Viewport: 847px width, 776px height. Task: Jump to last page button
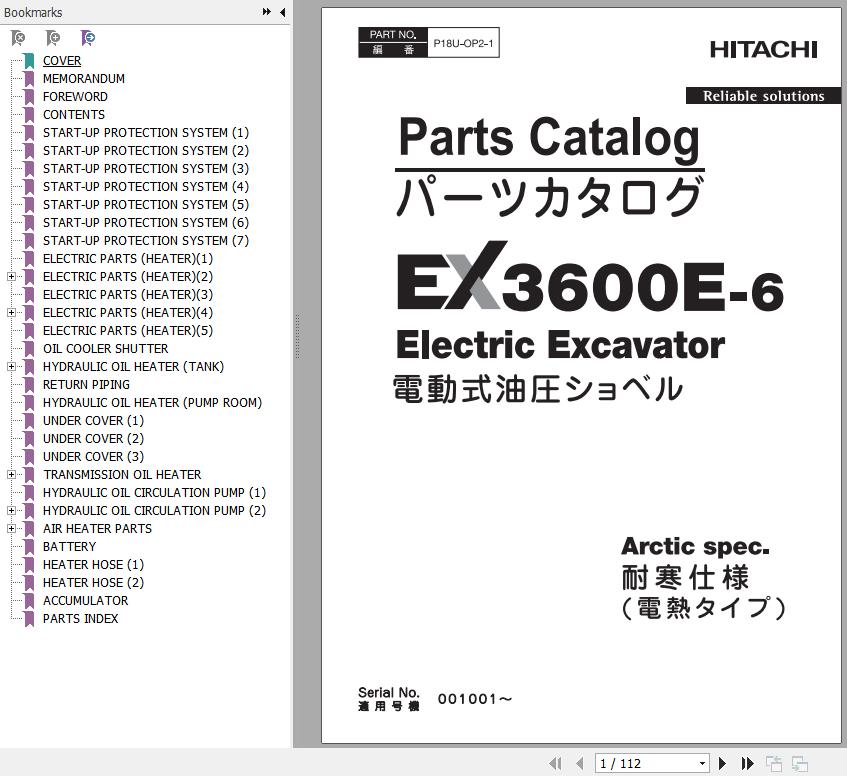click(748, 763)
